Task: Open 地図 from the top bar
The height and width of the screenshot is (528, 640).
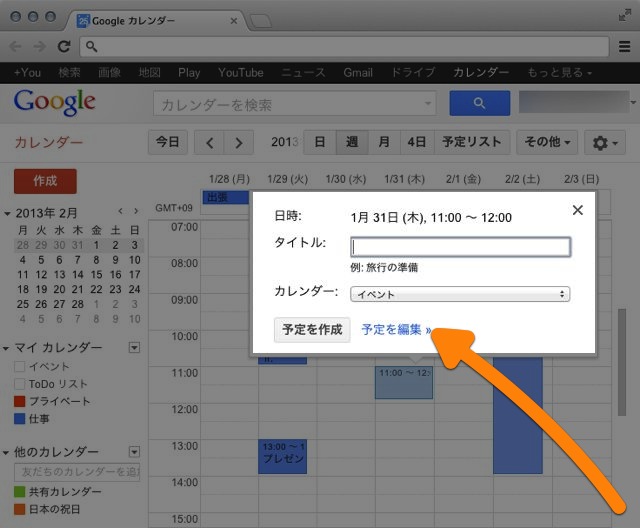Action: [x=149, y=73]
